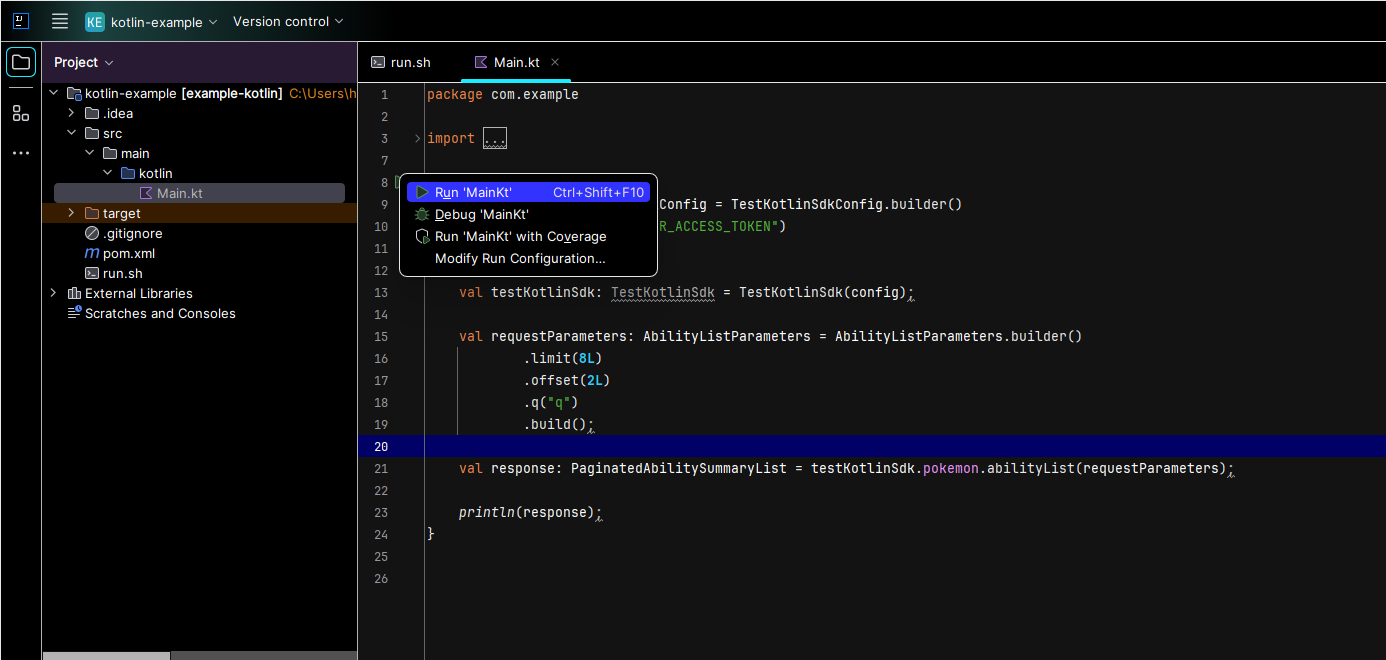Image resolution: width=1386 pixels, height=660 pixels.
Task: Close the Main.kt tab
Action: [x=555, y=62]
